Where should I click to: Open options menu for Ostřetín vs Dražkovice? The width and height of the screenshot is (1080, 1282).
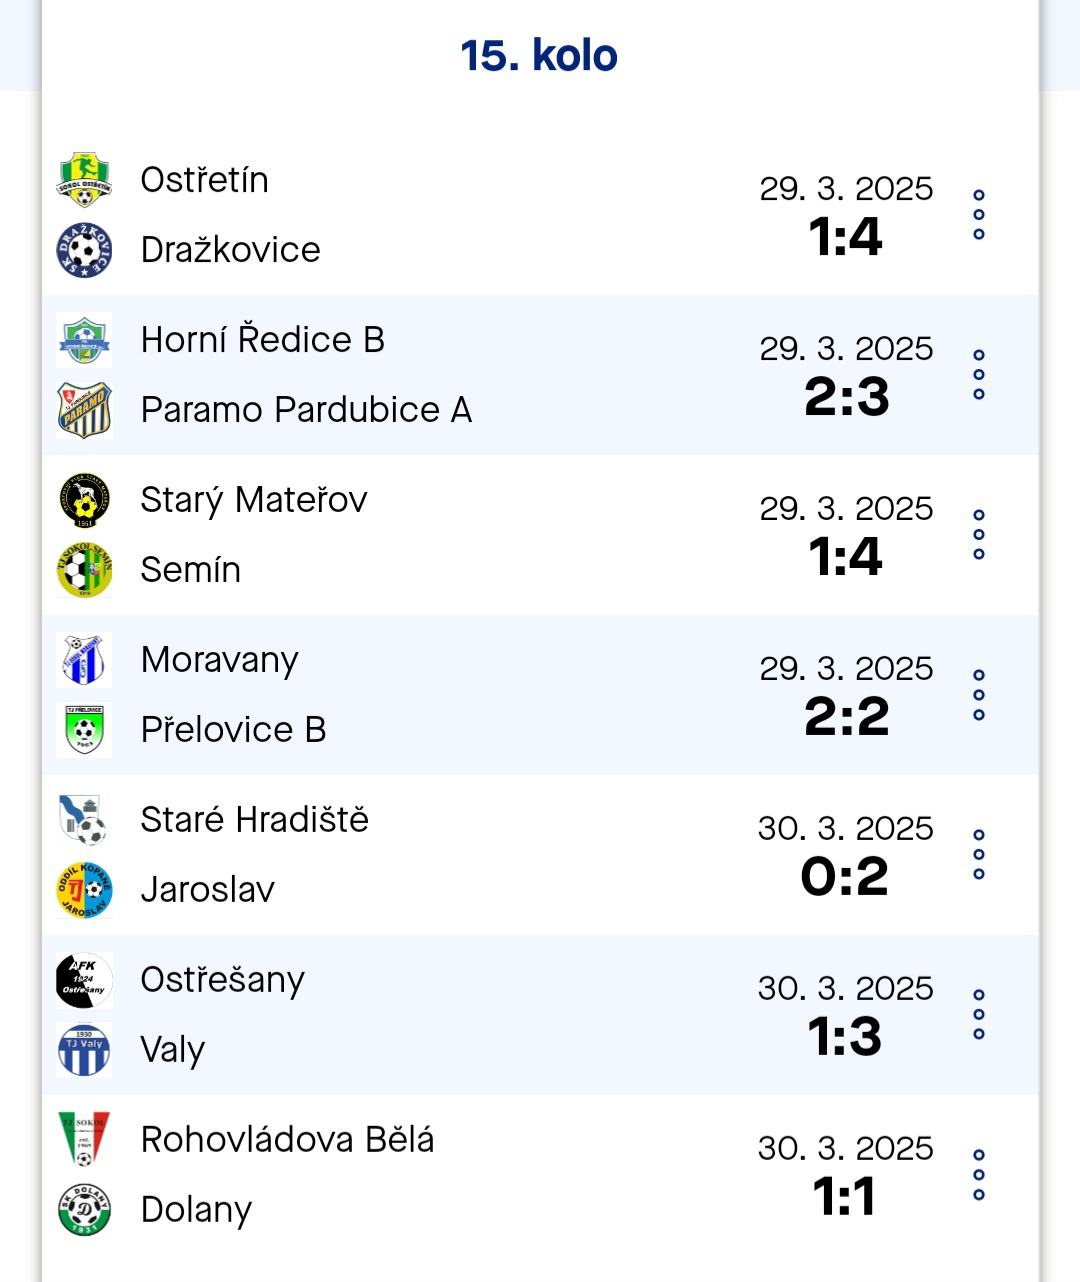pyautogui.click(x=979, y=214)
